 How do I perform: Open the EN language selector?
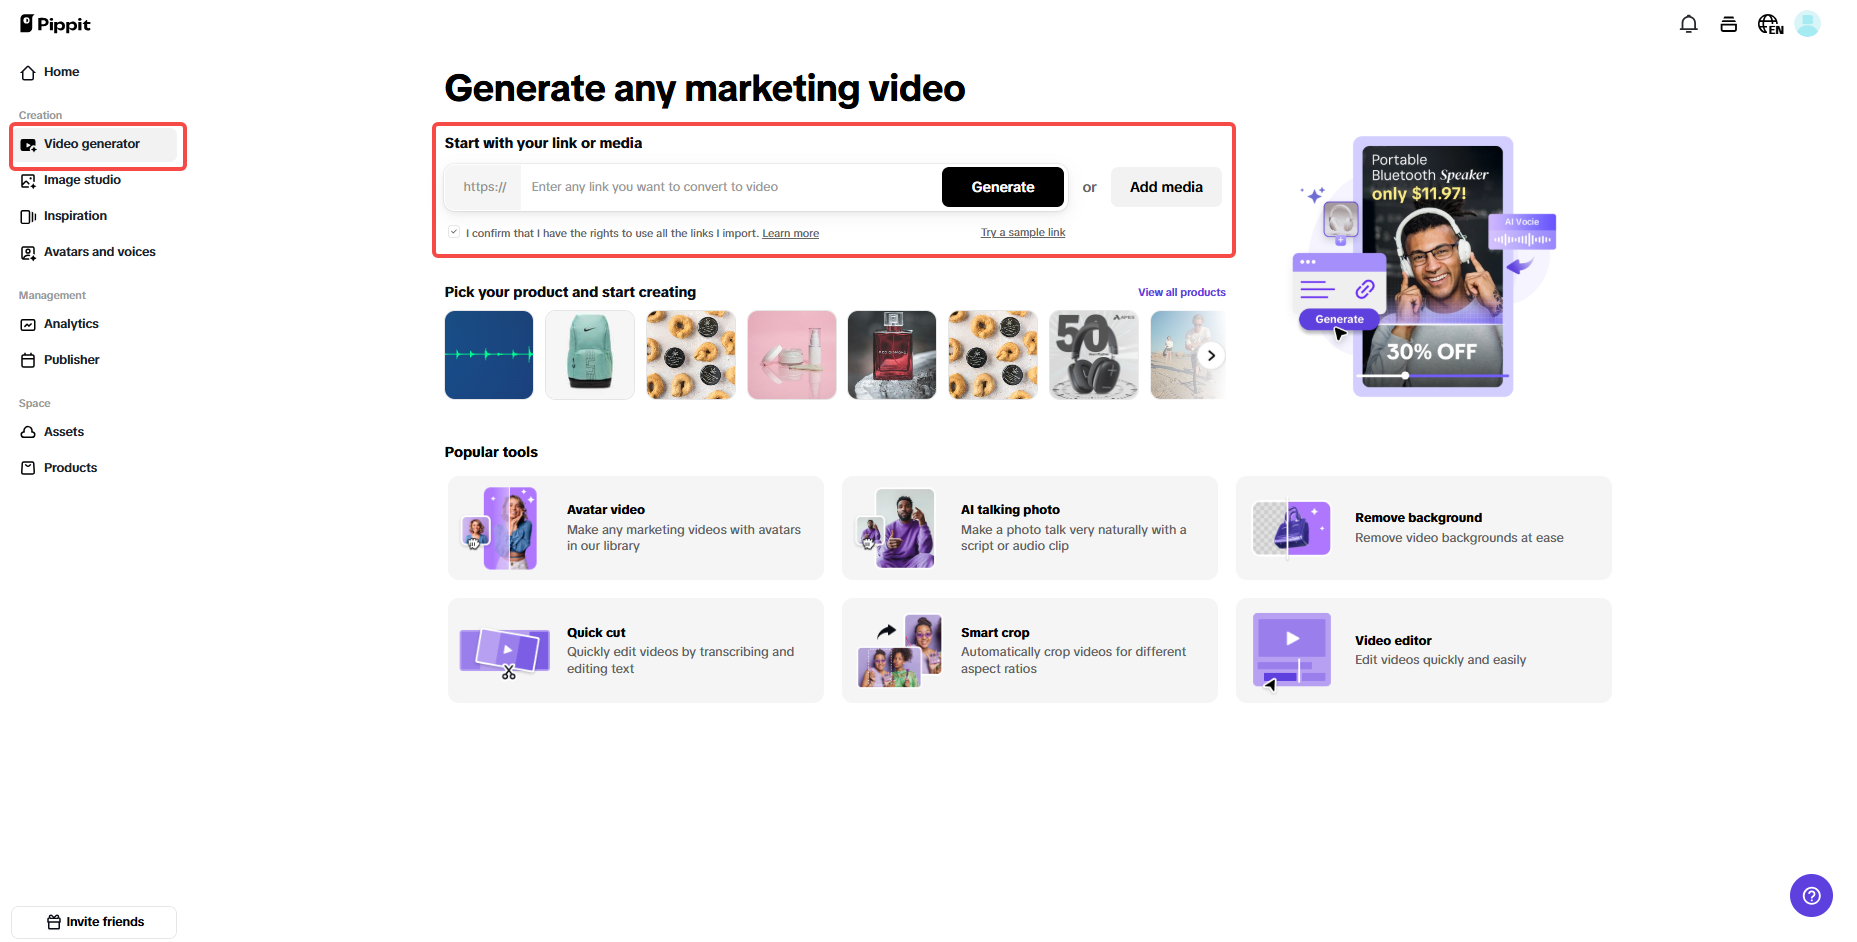(x=1769, y=23)
